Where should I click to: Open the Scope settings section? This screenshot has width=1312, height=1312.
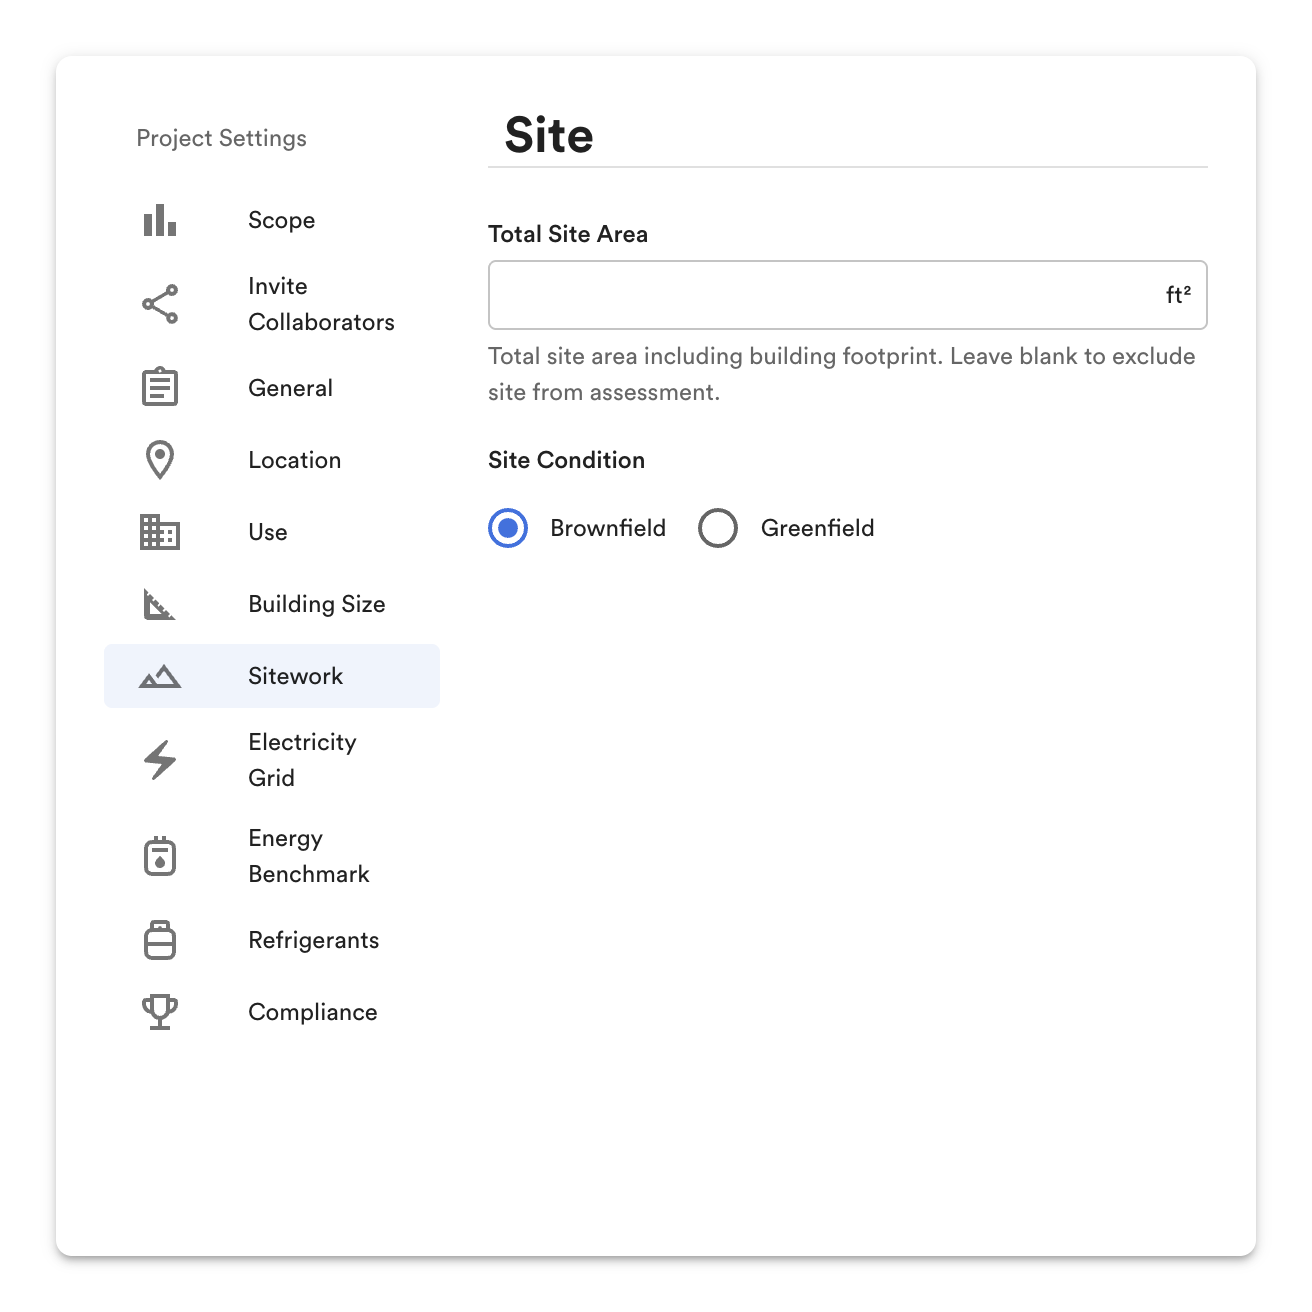272,220
